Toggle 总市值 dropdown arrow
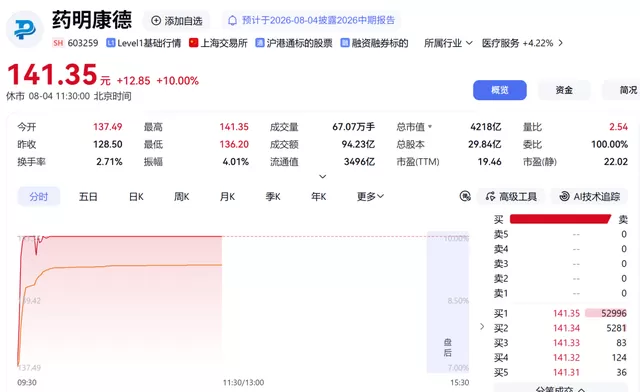The height and width of the screenshot is (392, 640). click(430, 127)
